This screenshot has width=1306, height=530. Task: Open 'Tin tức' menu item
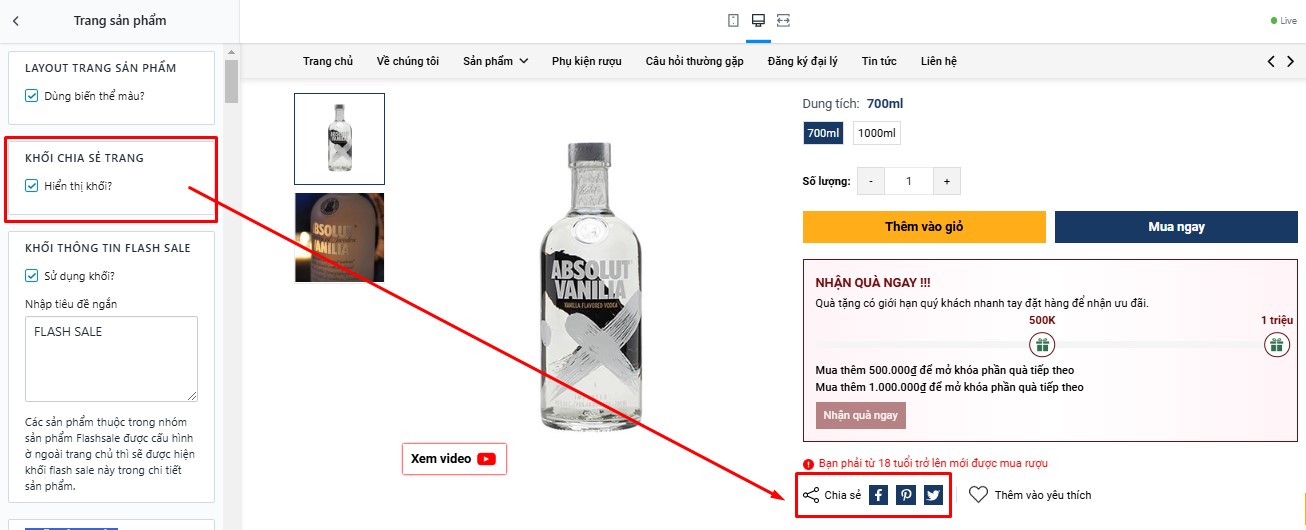click(x=879, y=61)
